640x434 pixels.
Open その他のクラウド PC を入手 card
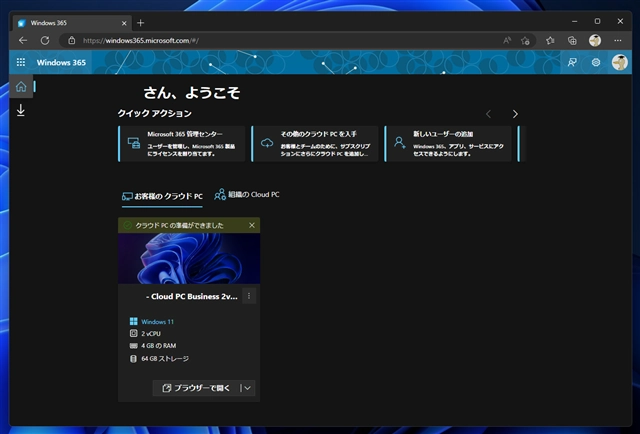tap(315, 144)
